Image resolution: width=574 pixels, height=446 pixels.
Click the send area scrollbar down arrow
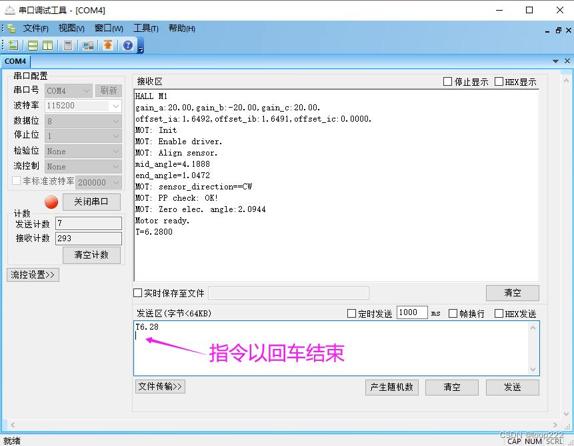(533, 369)
